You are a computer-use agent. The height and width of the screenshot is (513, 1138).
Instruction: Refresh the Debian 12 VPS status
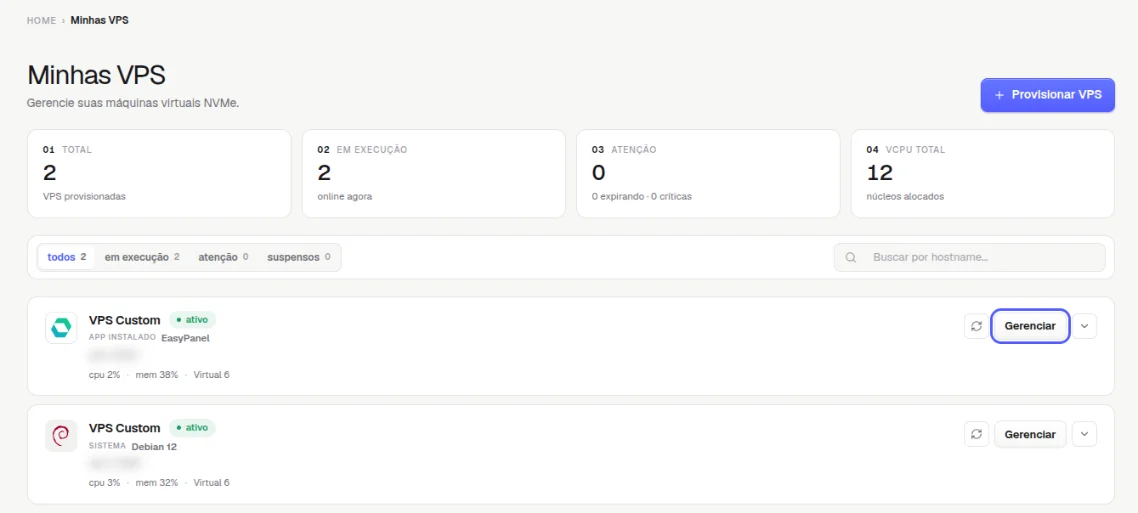[976, 434]
